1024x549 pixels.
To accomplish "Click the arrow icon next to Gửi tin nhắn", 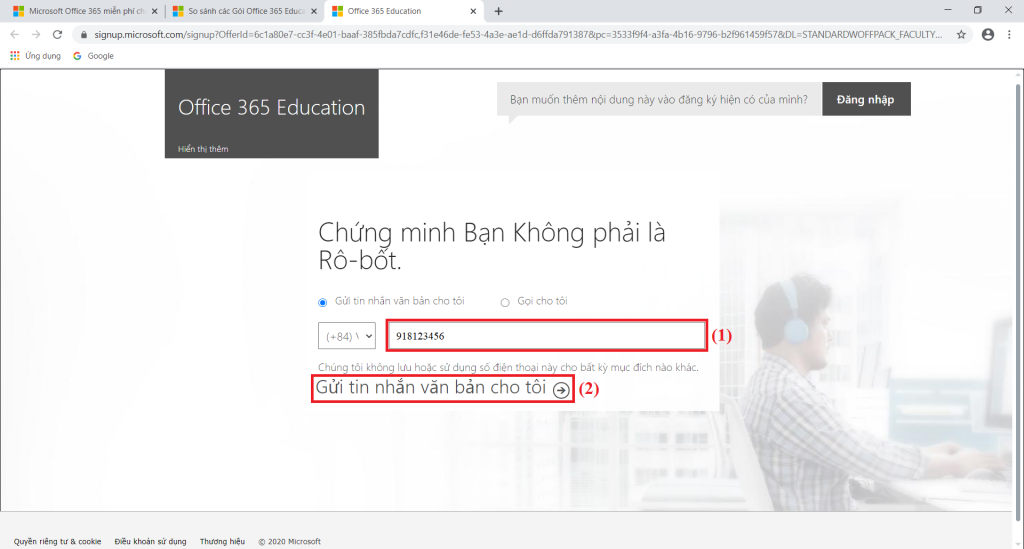I will pyautogui.click(x=561, y=390).
